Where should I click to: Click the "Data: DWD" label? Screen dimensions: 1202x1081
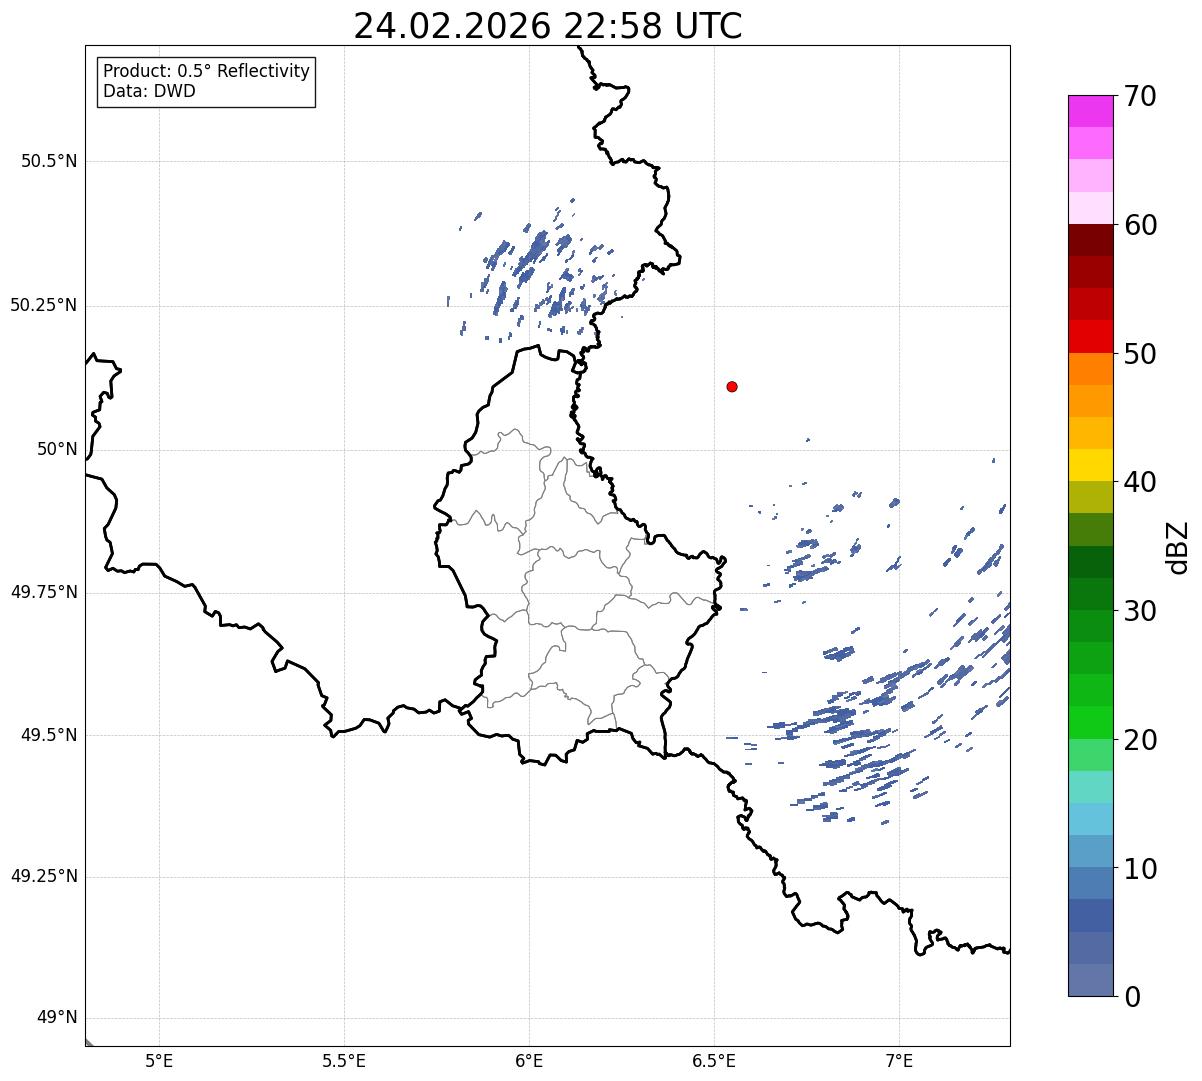pyautogui.click(x=150, y=91)
